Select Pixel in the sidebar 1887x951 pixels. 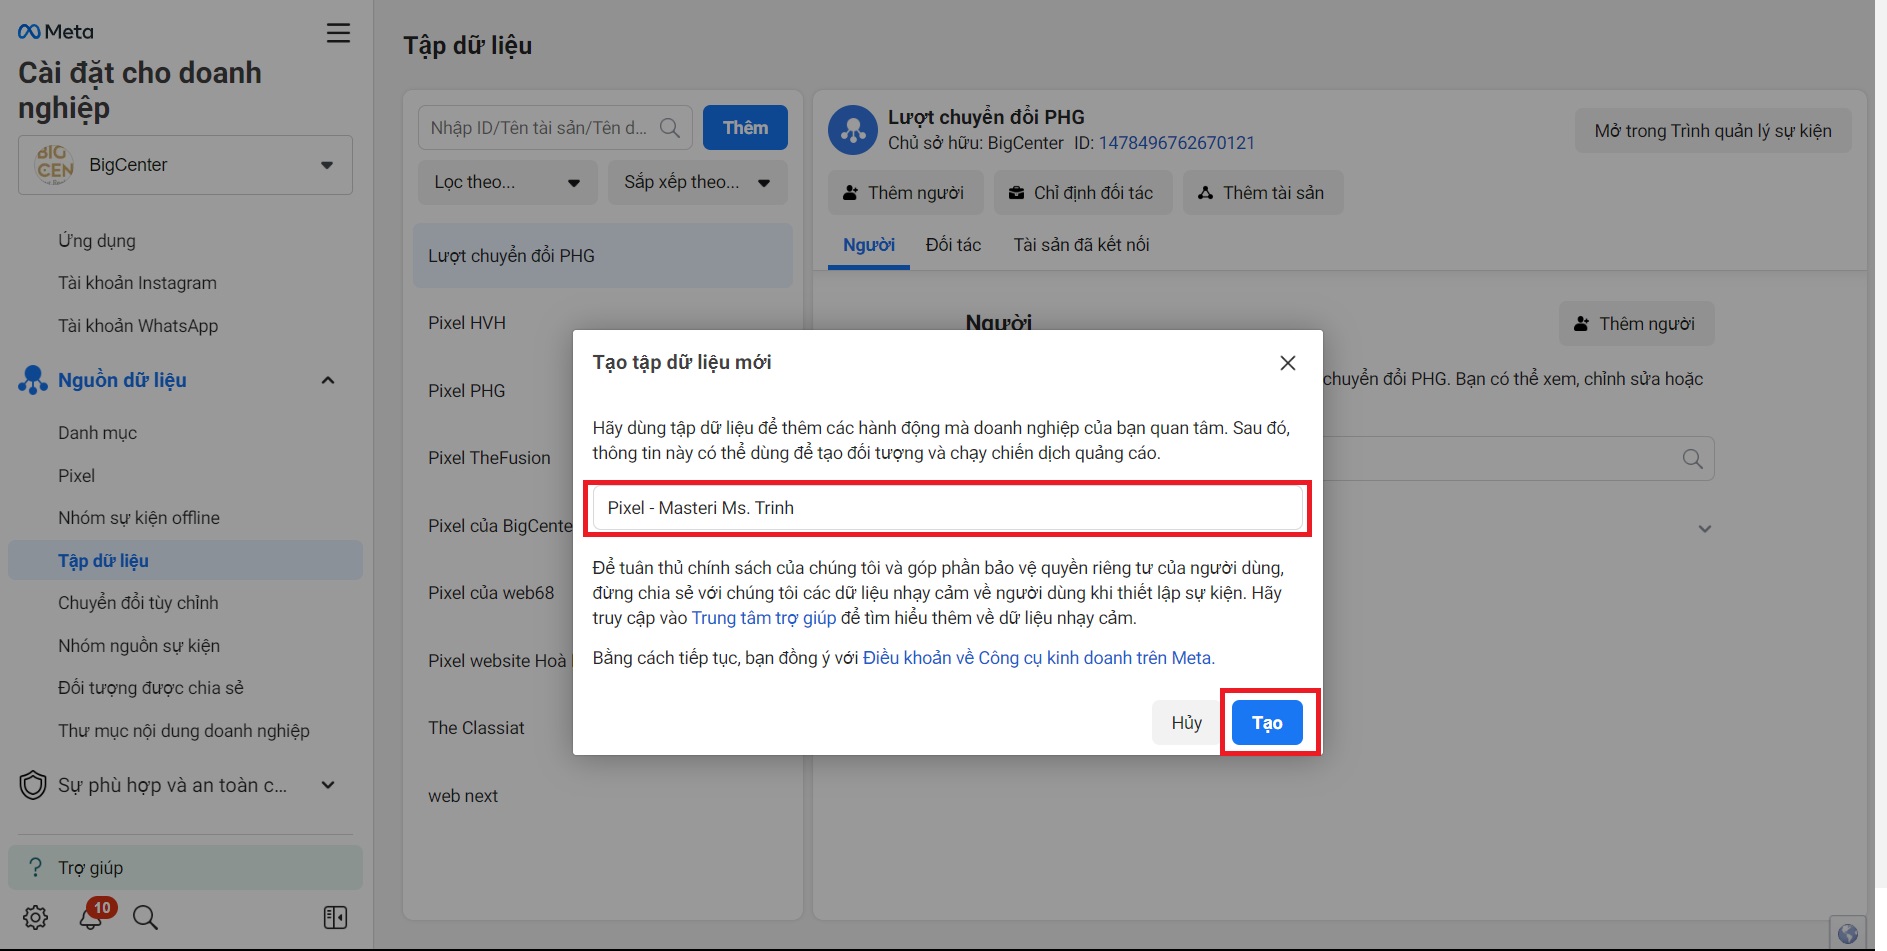[x=77, y=476]
